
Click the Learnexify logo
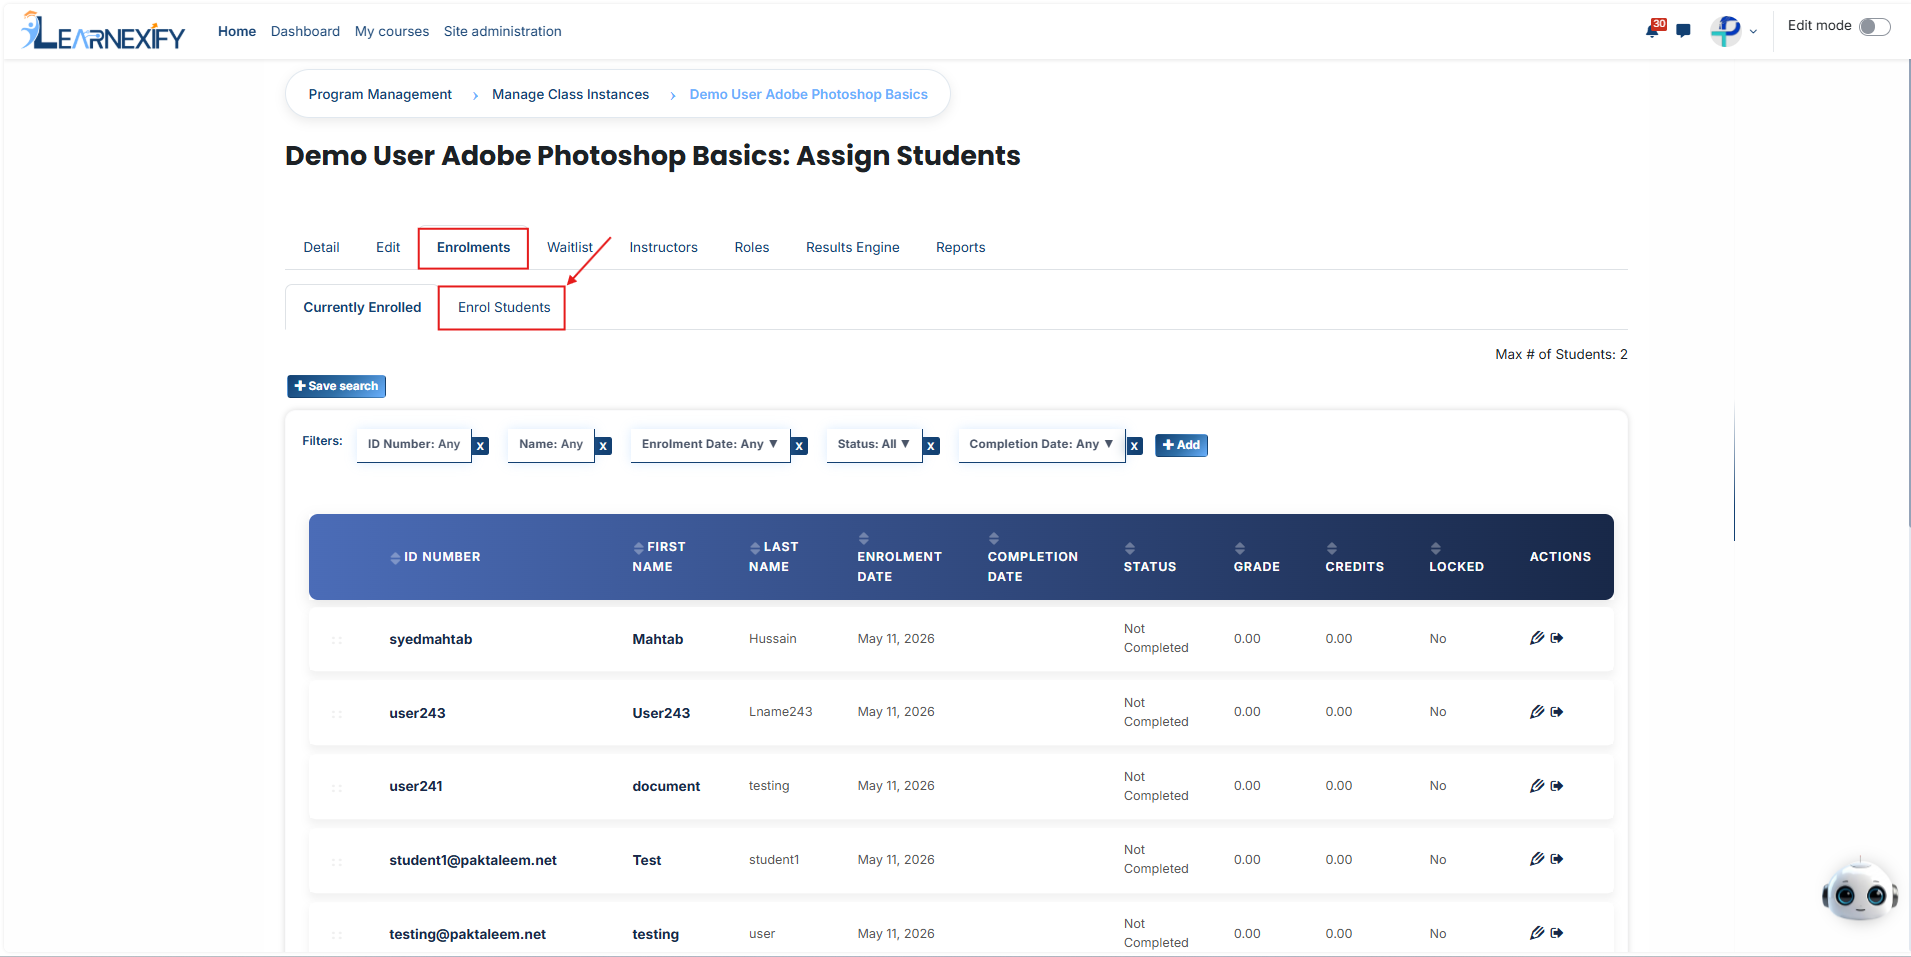point(103,31)
